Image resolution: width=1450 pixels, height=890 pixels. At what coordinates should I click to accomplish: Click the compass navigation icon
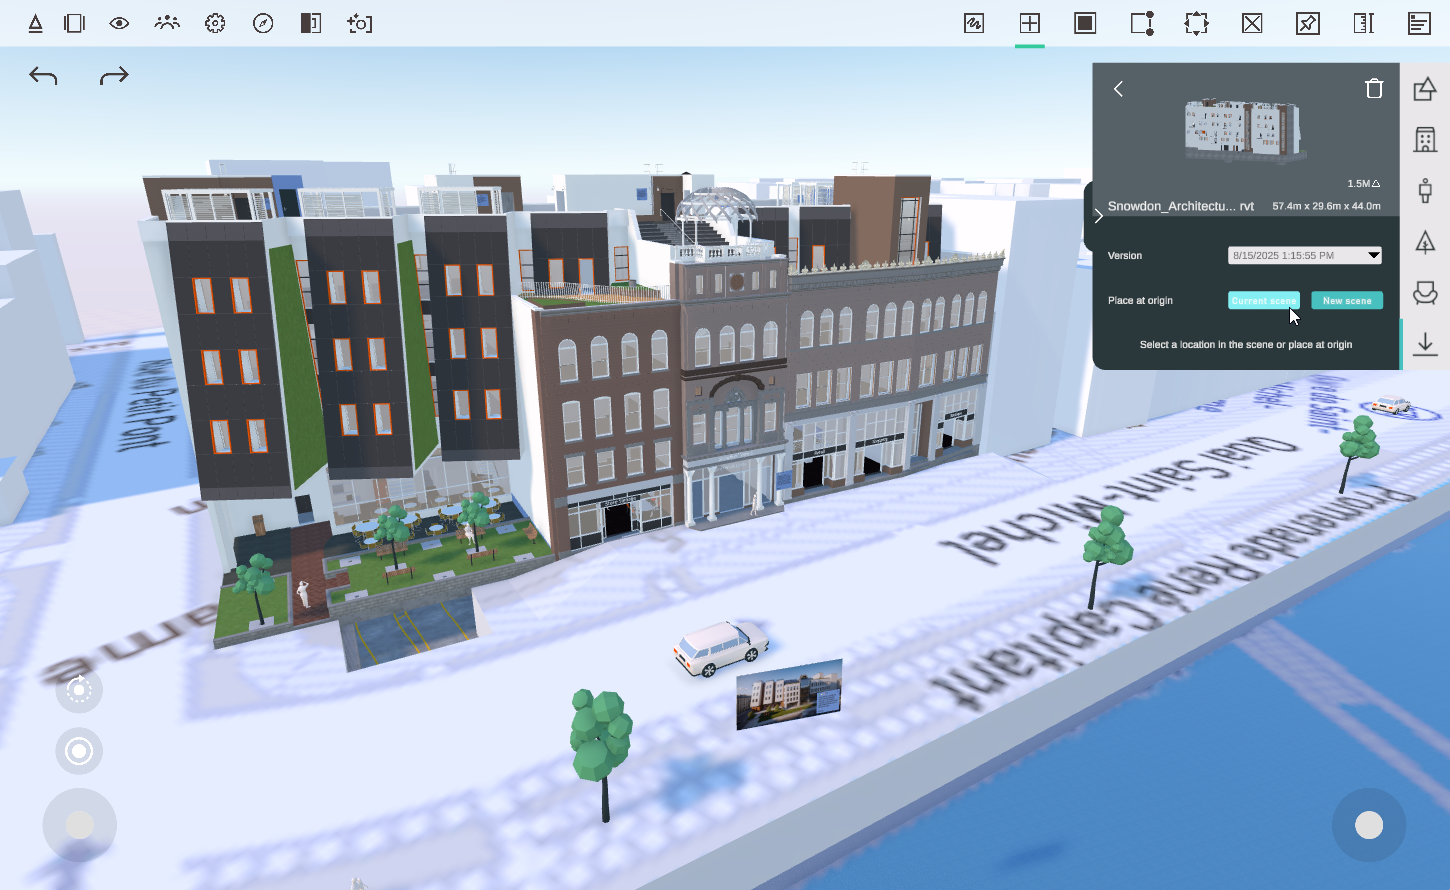click(263, 23)
